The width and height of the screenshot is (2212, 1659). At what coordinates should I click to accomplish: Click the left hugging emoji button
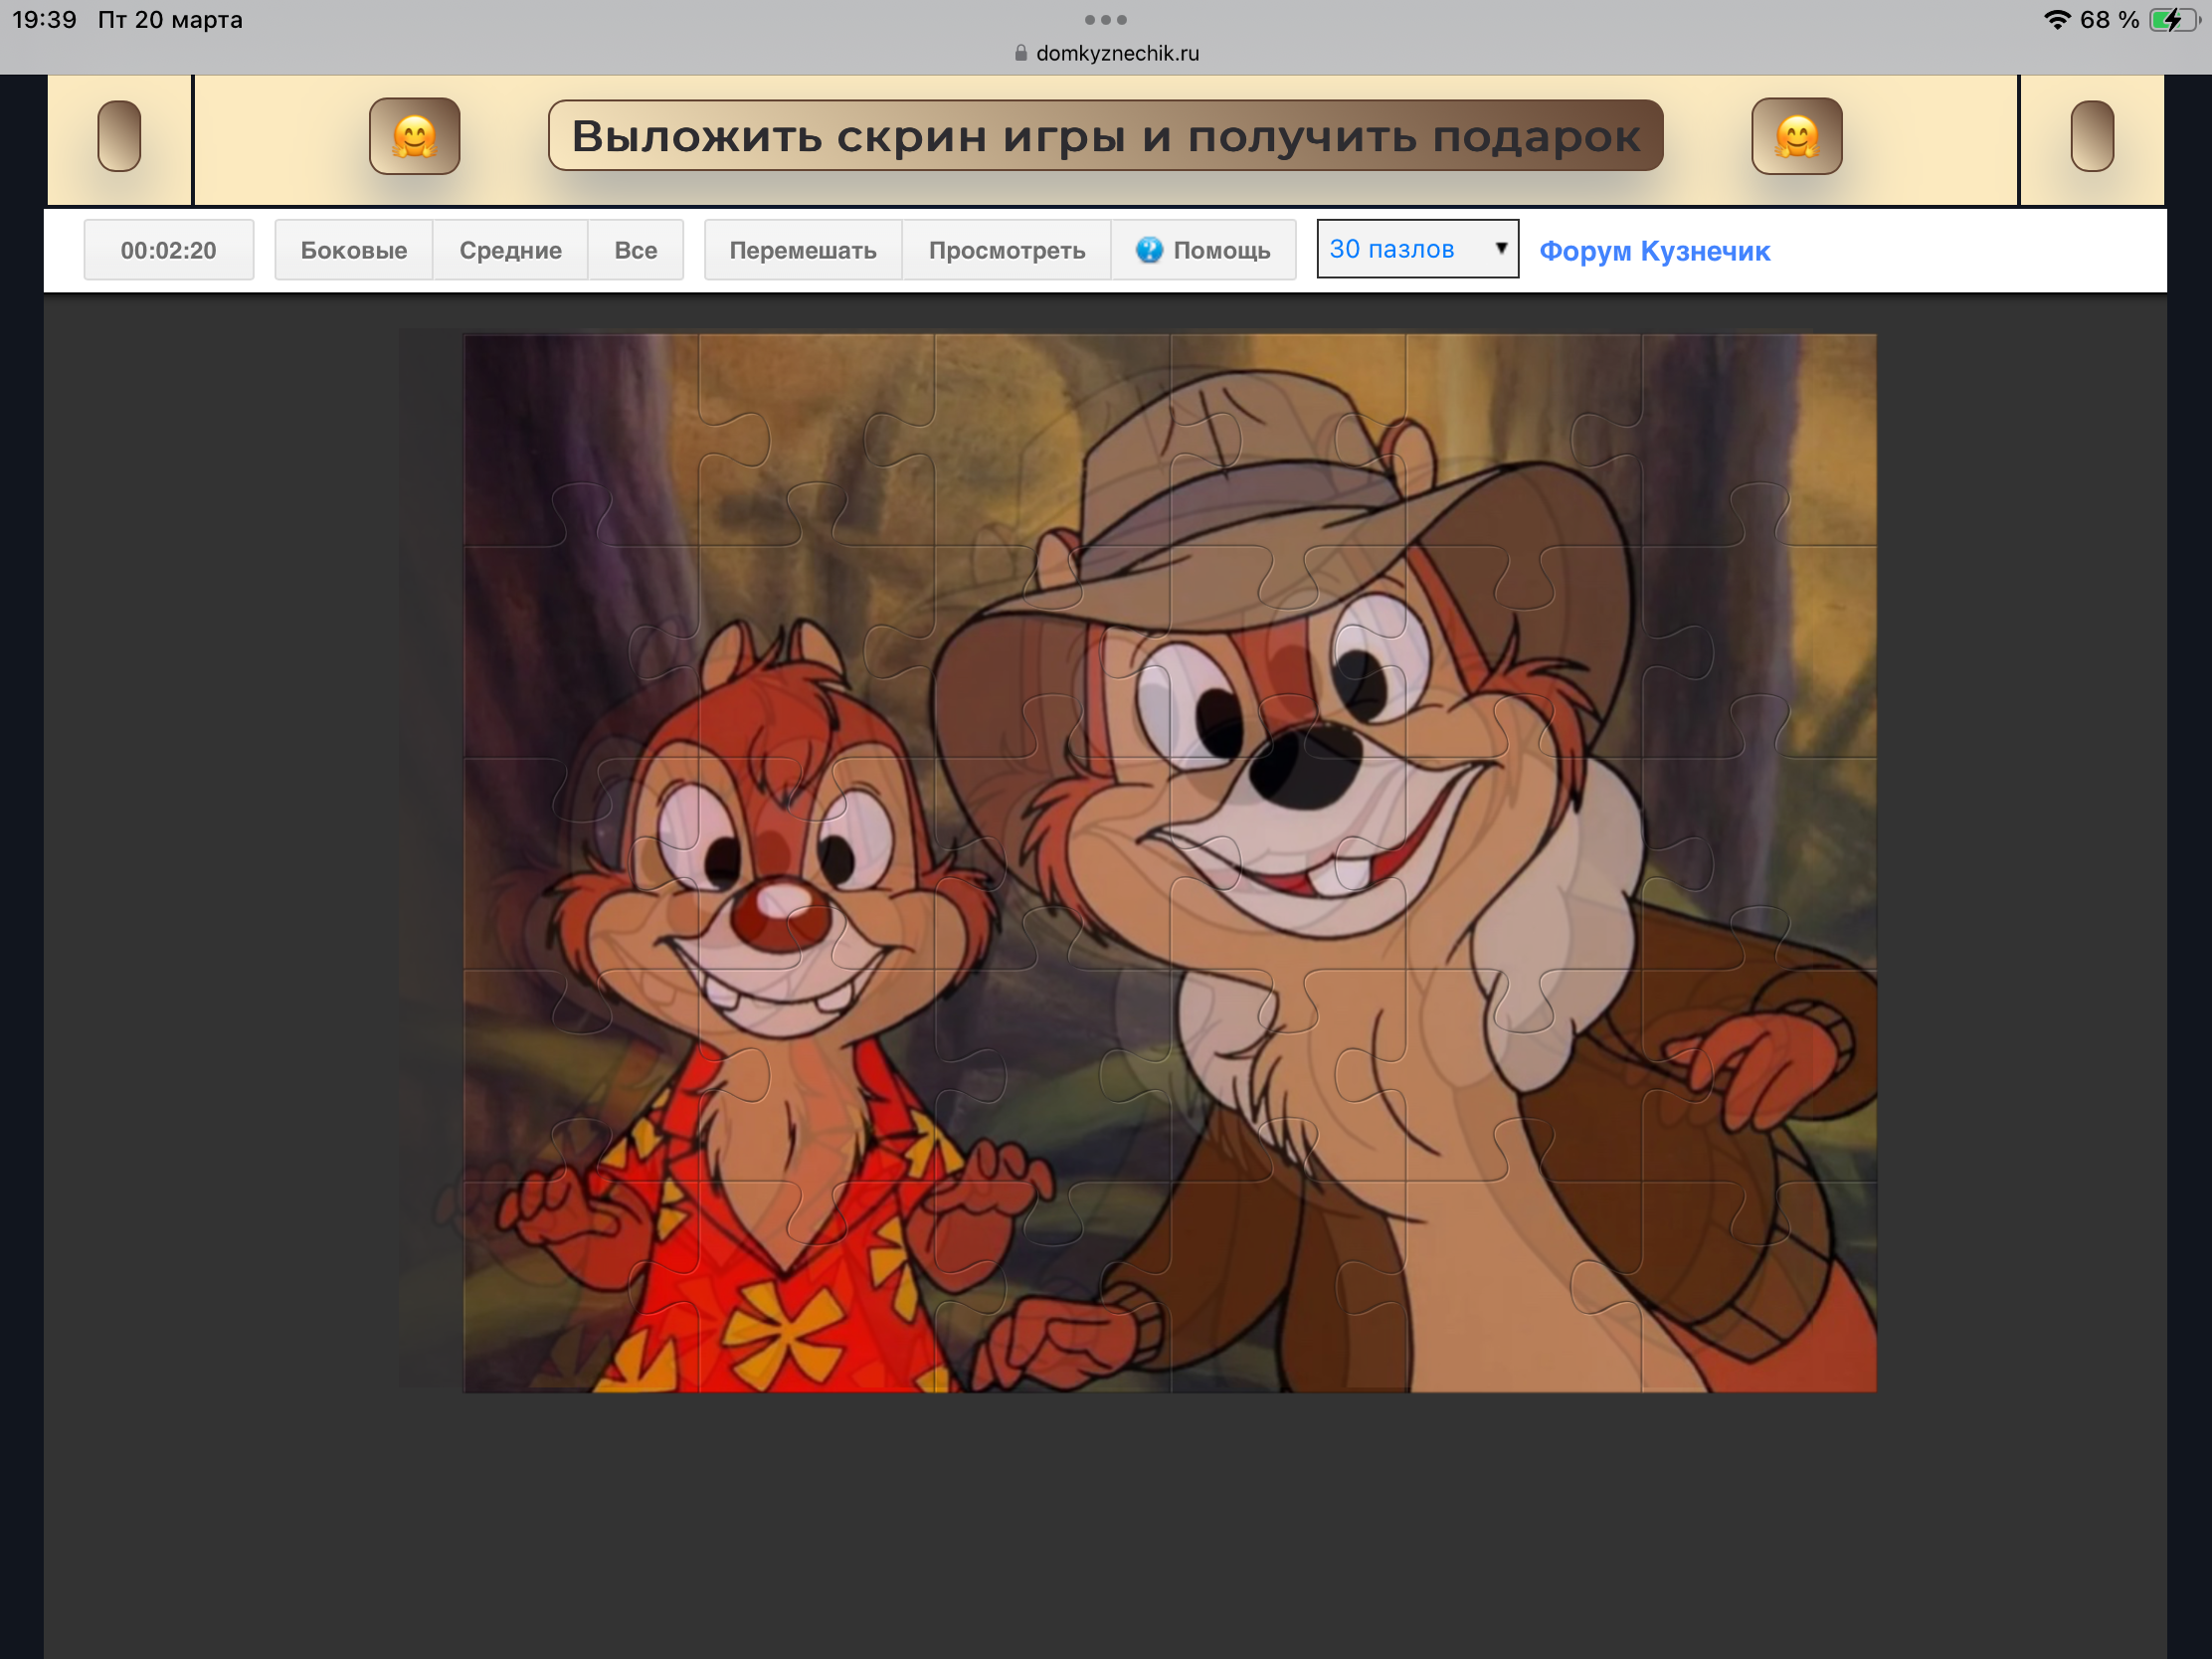click(414, 136)
